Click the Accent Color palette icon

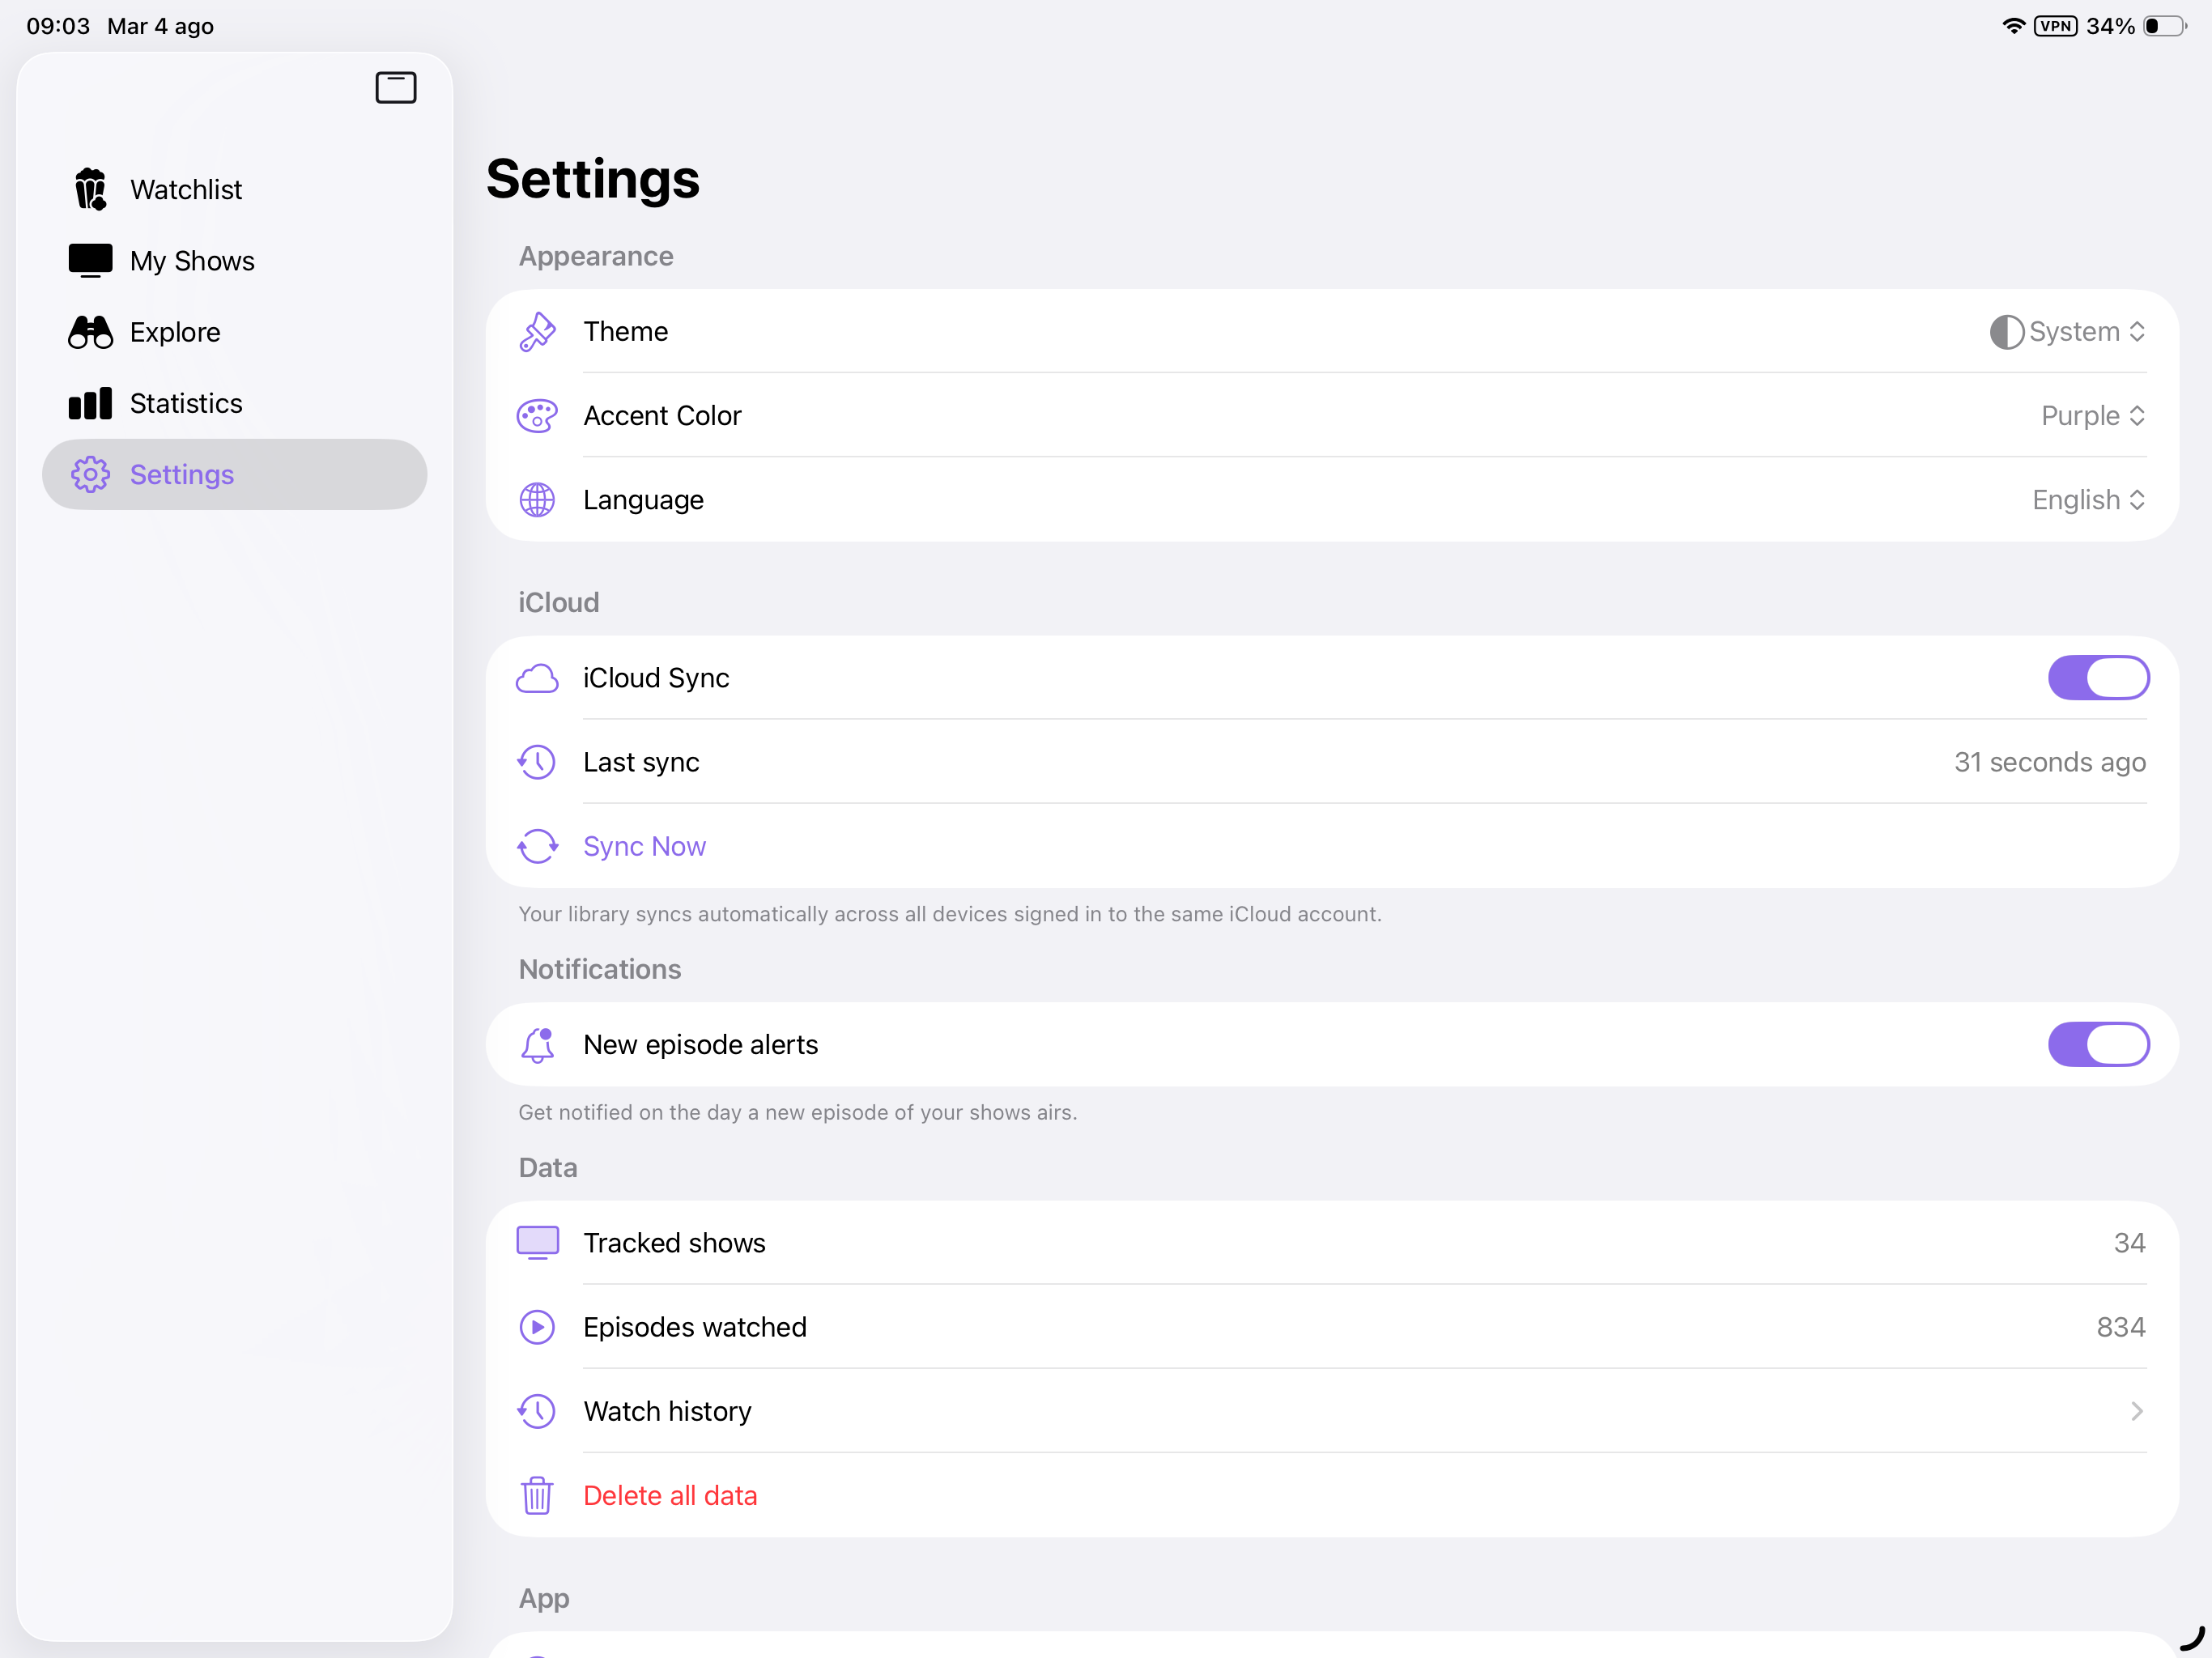coord(537,415)
